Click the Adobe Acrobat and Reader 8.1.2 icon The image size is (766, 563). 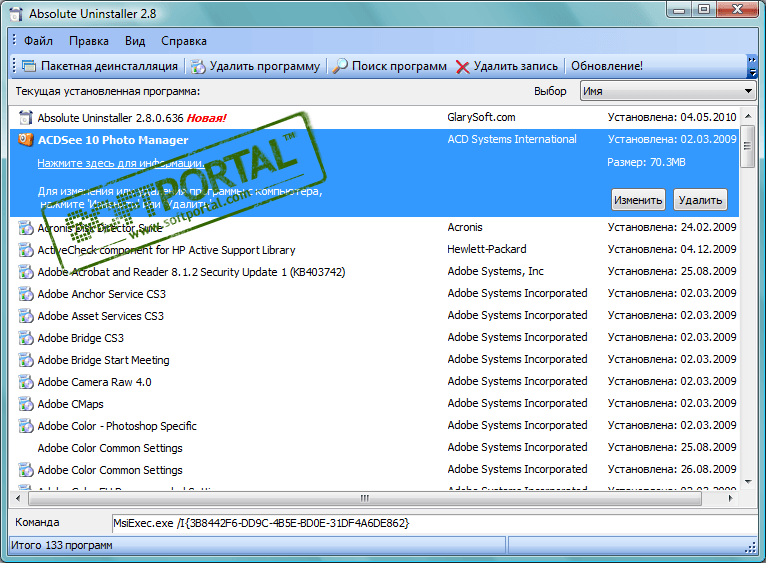pos(25,272)
